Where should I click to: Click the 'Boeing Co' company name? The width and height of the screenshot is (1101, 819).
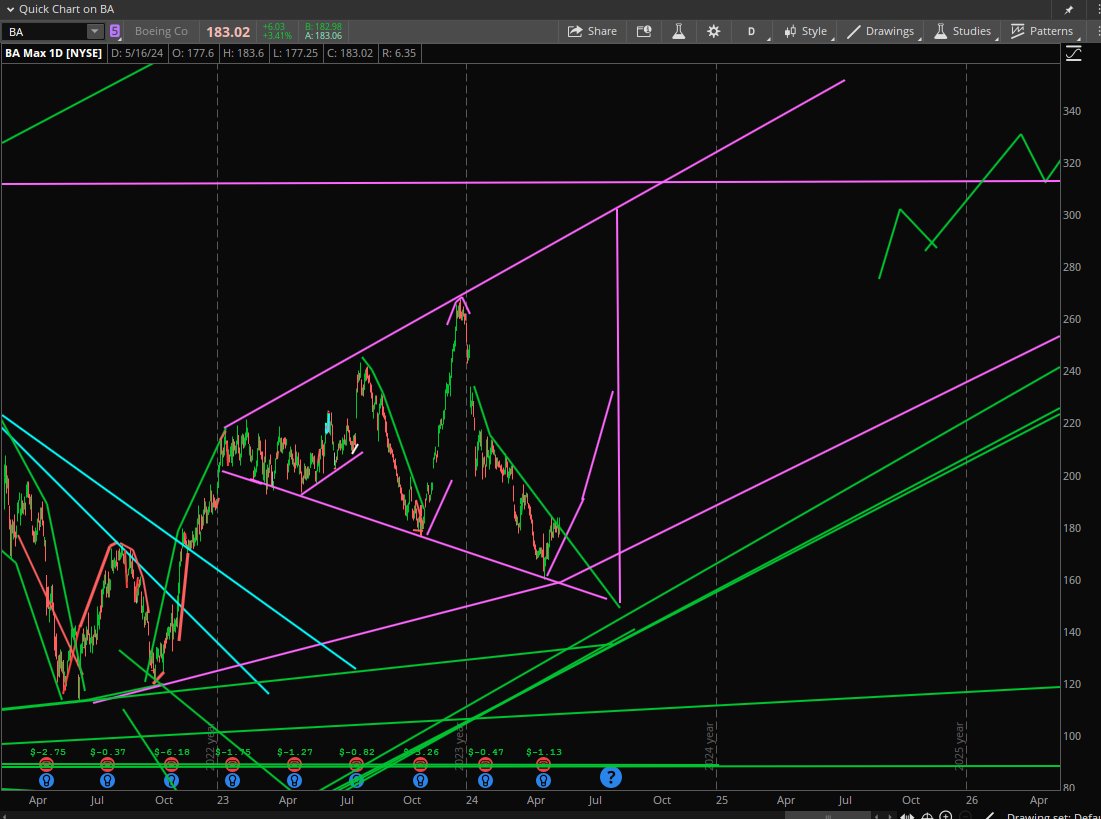161,31
